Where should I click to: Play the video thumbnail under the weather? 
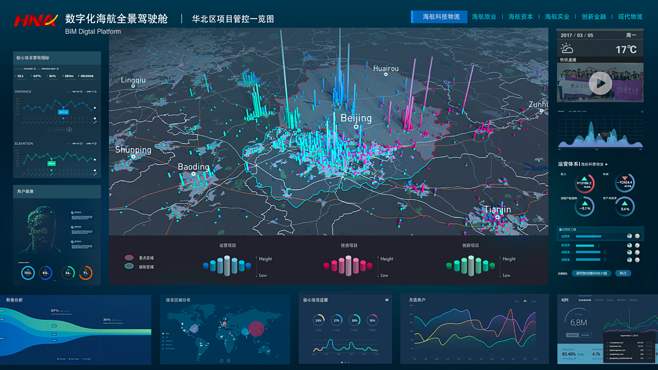tap(600, 83)
